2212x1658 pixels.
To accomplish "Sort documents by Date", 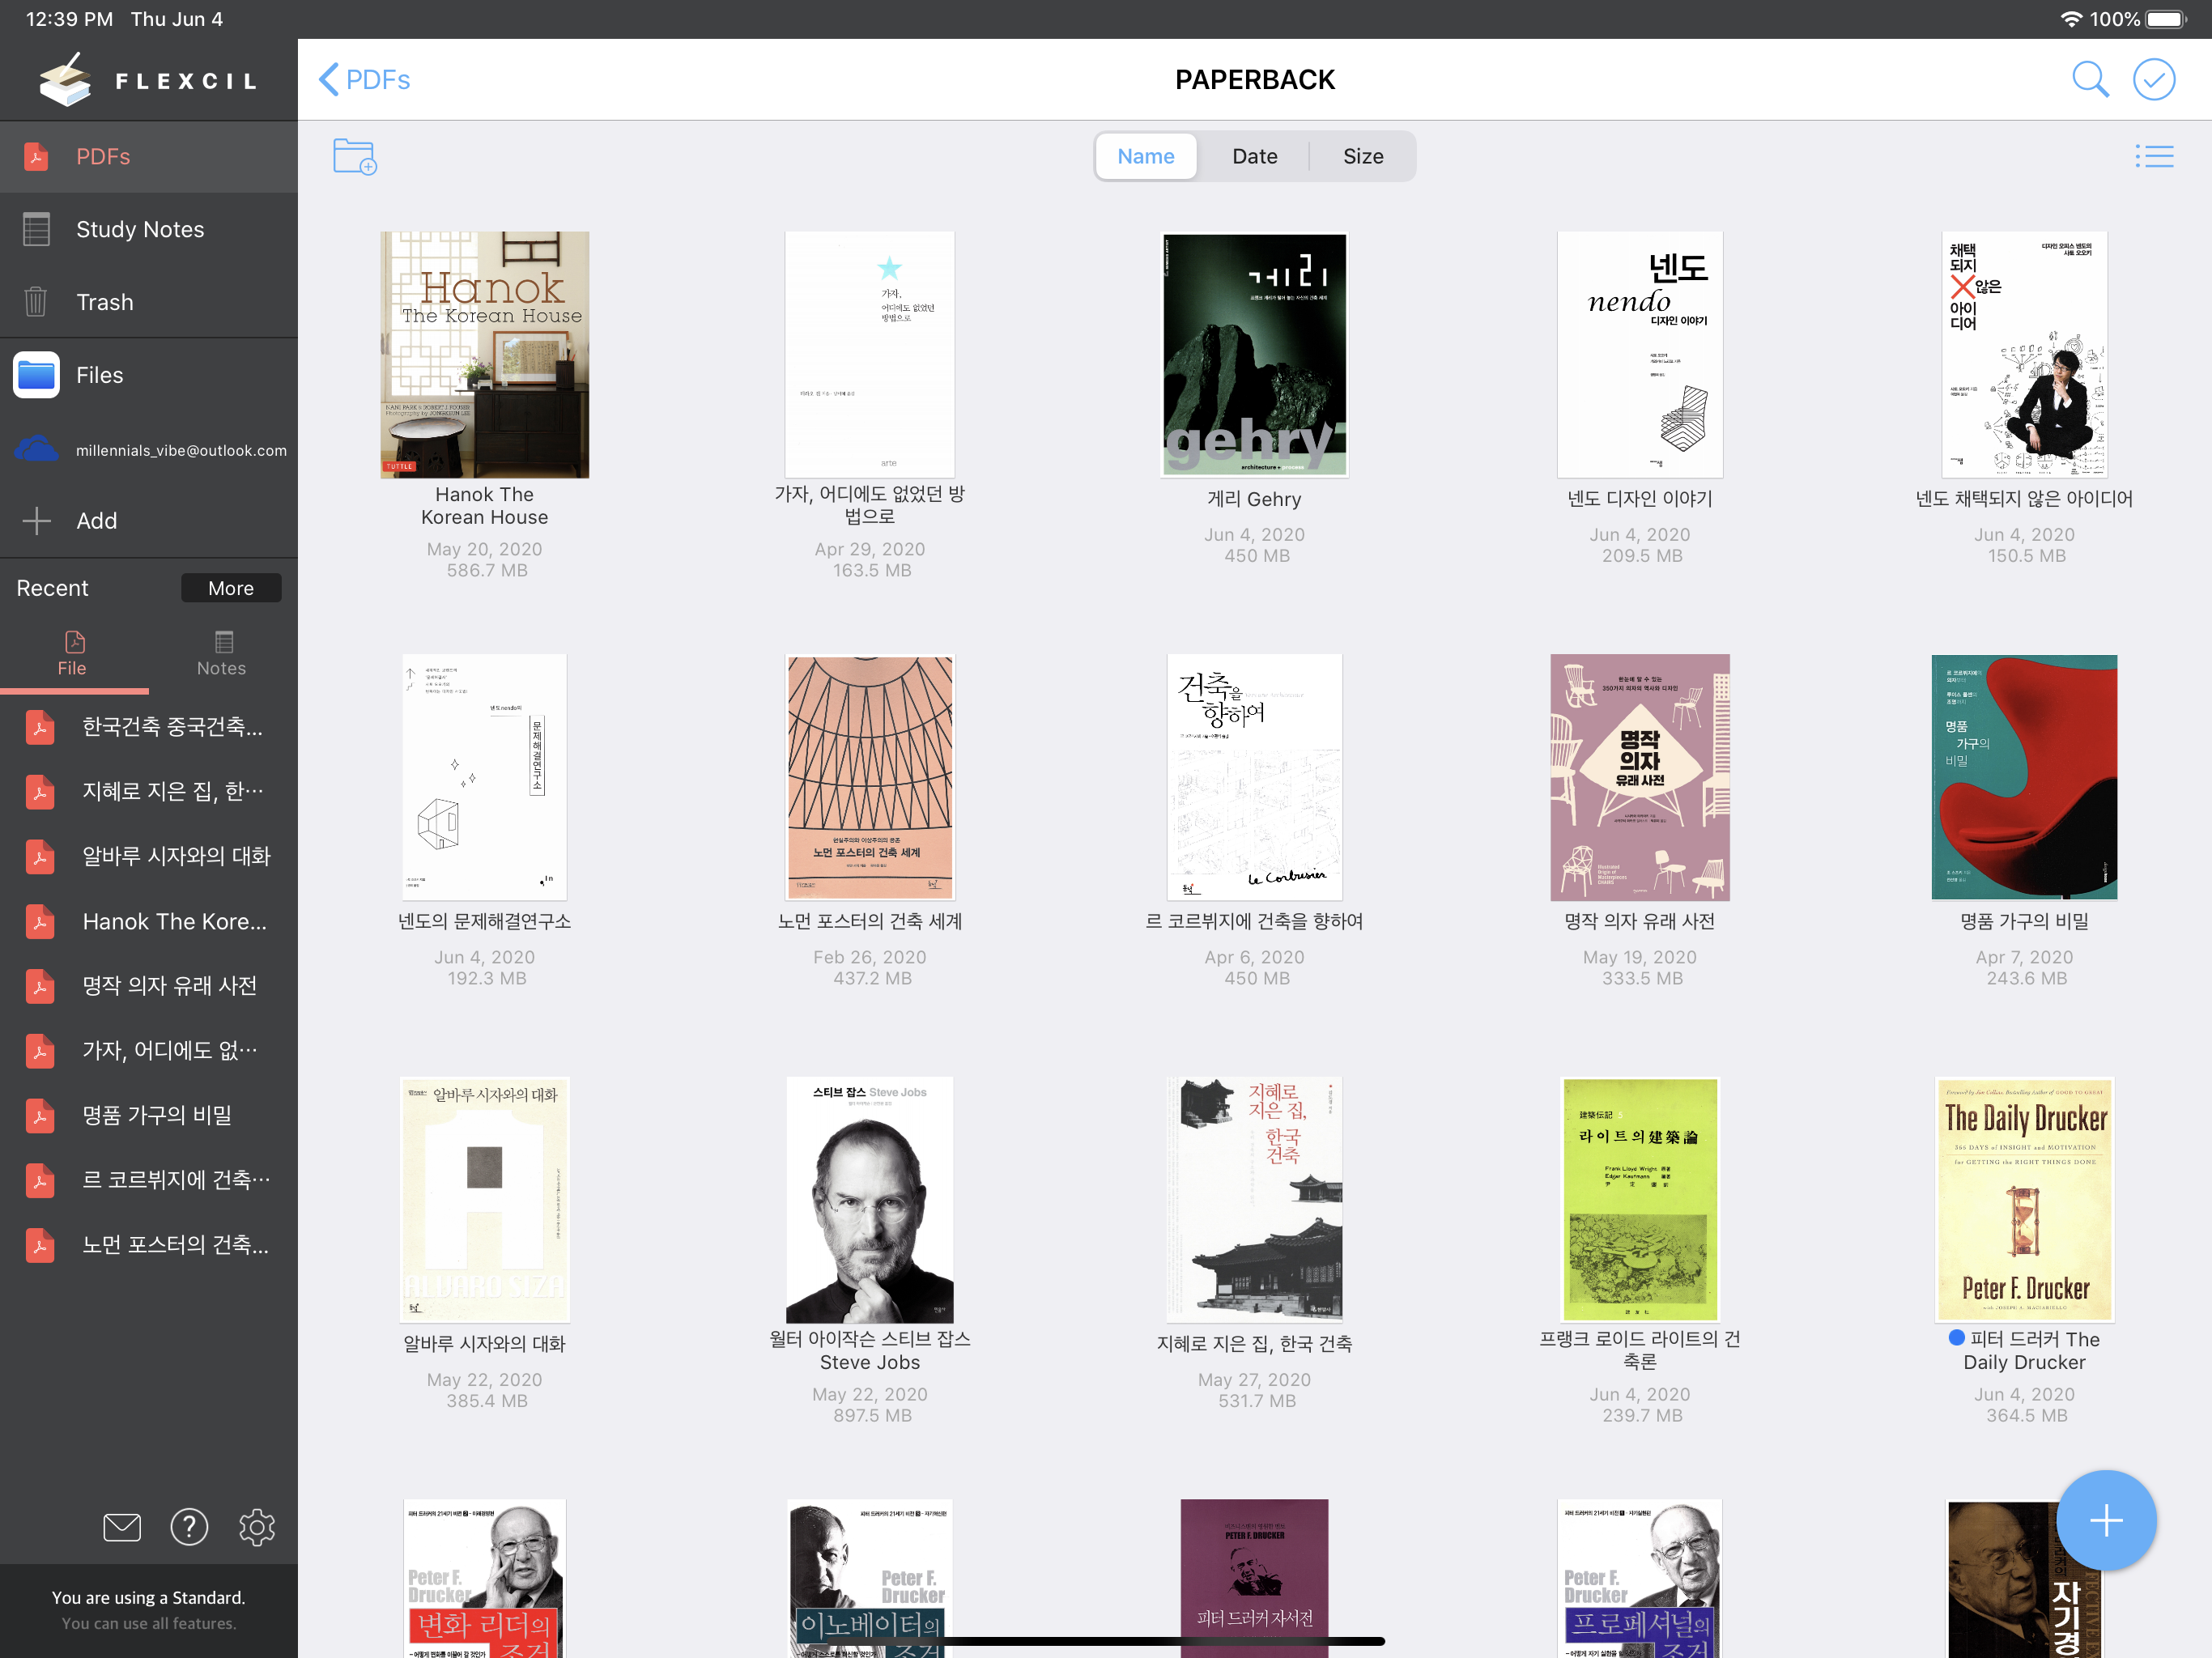I will point(1254,156).
